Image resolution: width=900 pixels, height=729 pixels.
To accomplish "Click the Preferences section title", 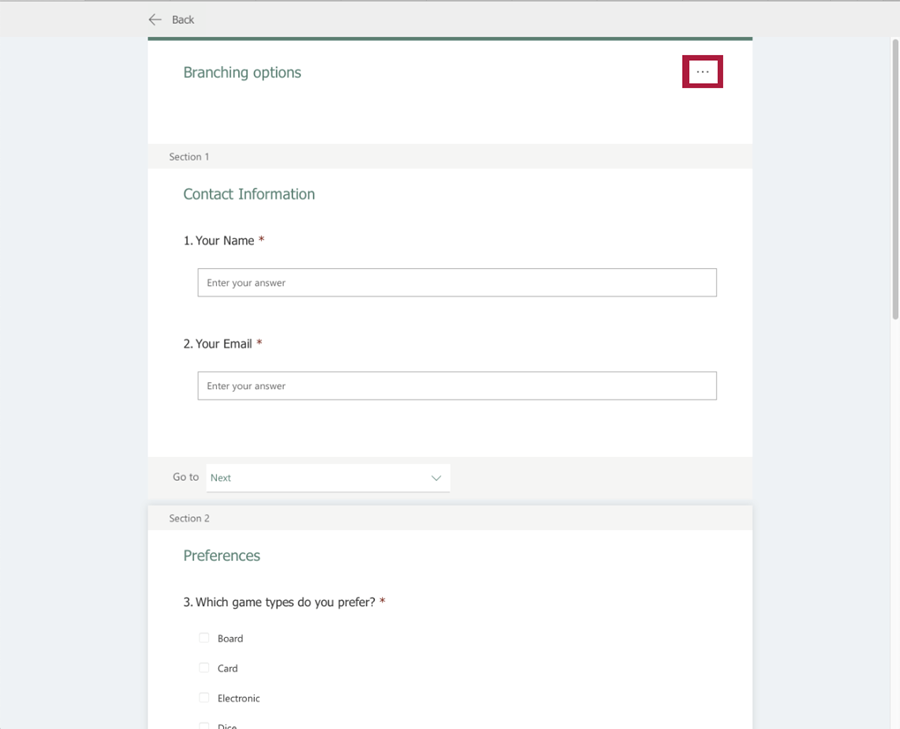I will point(221,555).
